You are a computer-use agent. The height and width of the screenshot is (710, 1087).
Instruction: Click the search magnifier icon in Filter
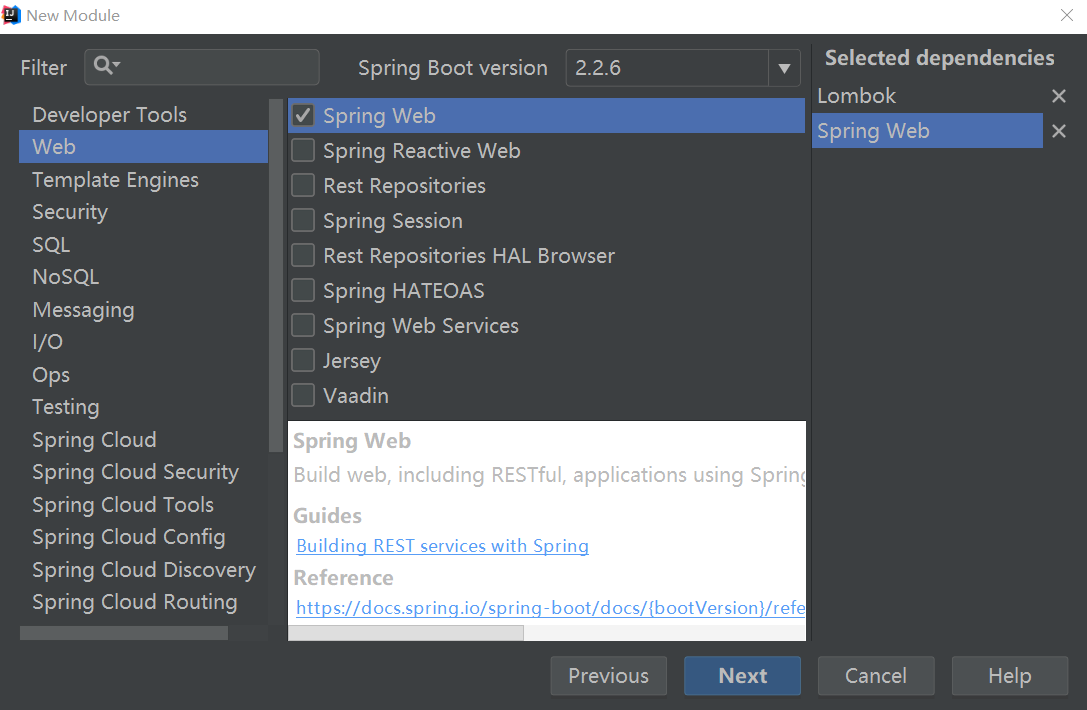pyautogui.click(x=103, y=67)
